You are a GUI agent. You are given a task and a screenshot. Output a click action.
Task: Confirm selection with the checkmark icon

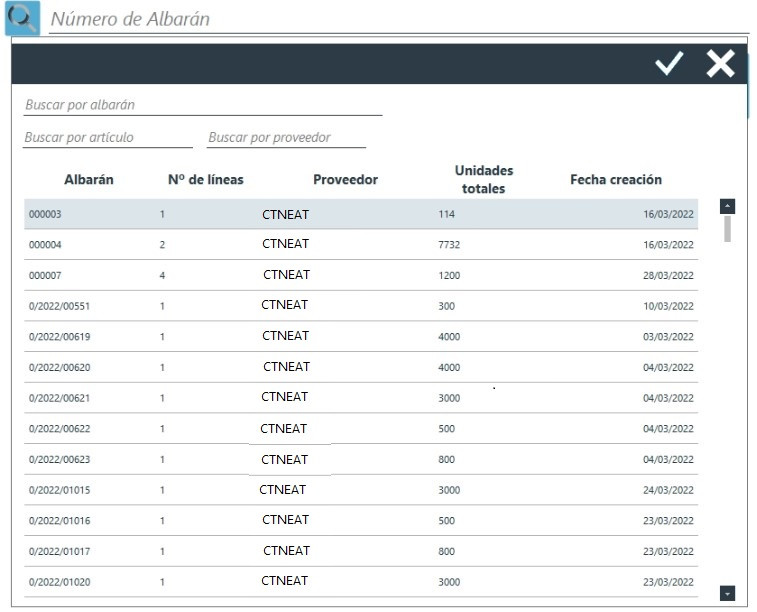pos(668,64)
